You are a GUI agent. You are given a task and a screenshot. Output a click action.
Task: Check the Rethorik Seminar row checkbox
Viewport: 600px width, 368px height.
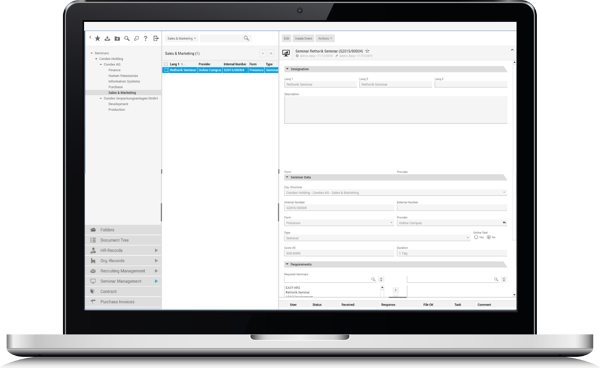(166, 70)
